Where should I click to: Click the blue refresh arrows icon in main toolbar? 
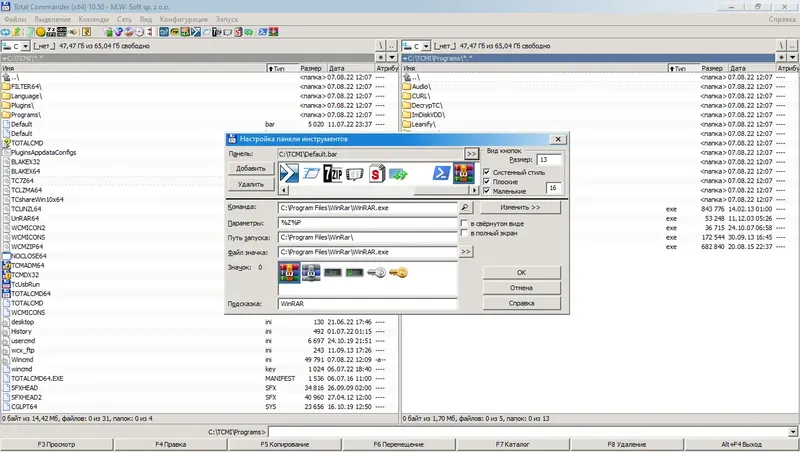click(5, 32)
